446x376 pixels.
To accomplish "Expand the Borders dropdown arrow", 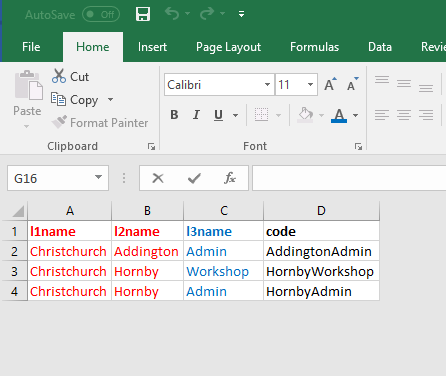I will coord(278,115).
